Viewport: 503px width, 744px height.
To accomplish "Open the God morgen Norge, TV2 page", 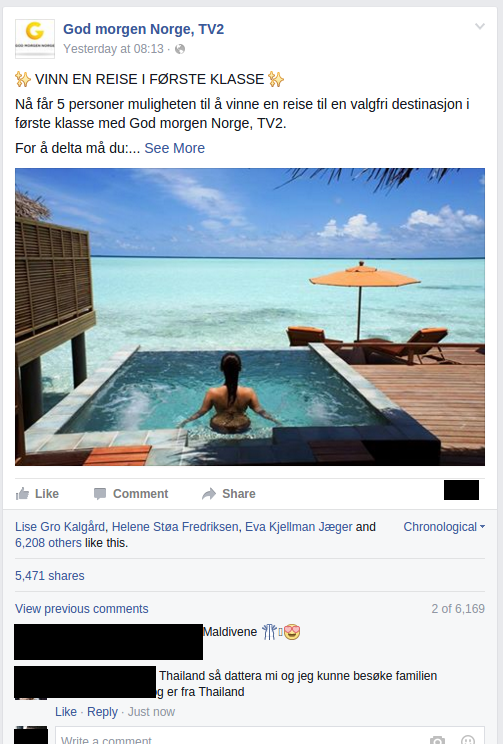I will [143, 29].
